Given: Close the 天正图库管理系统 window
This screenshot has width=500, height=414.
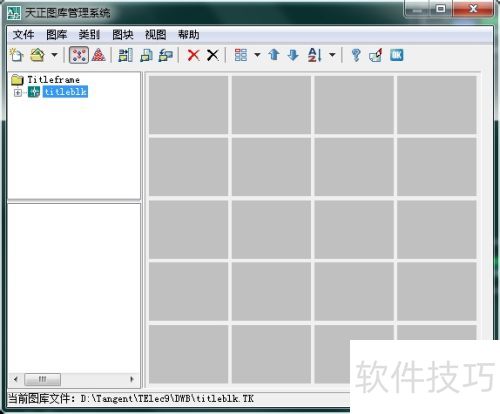Looking at the screenshot, I should click(473, 9).
